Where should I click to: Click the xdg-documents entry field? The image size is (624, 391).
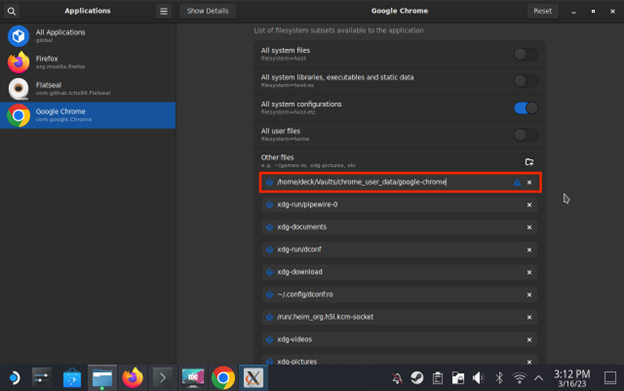(x=400, y=227)
